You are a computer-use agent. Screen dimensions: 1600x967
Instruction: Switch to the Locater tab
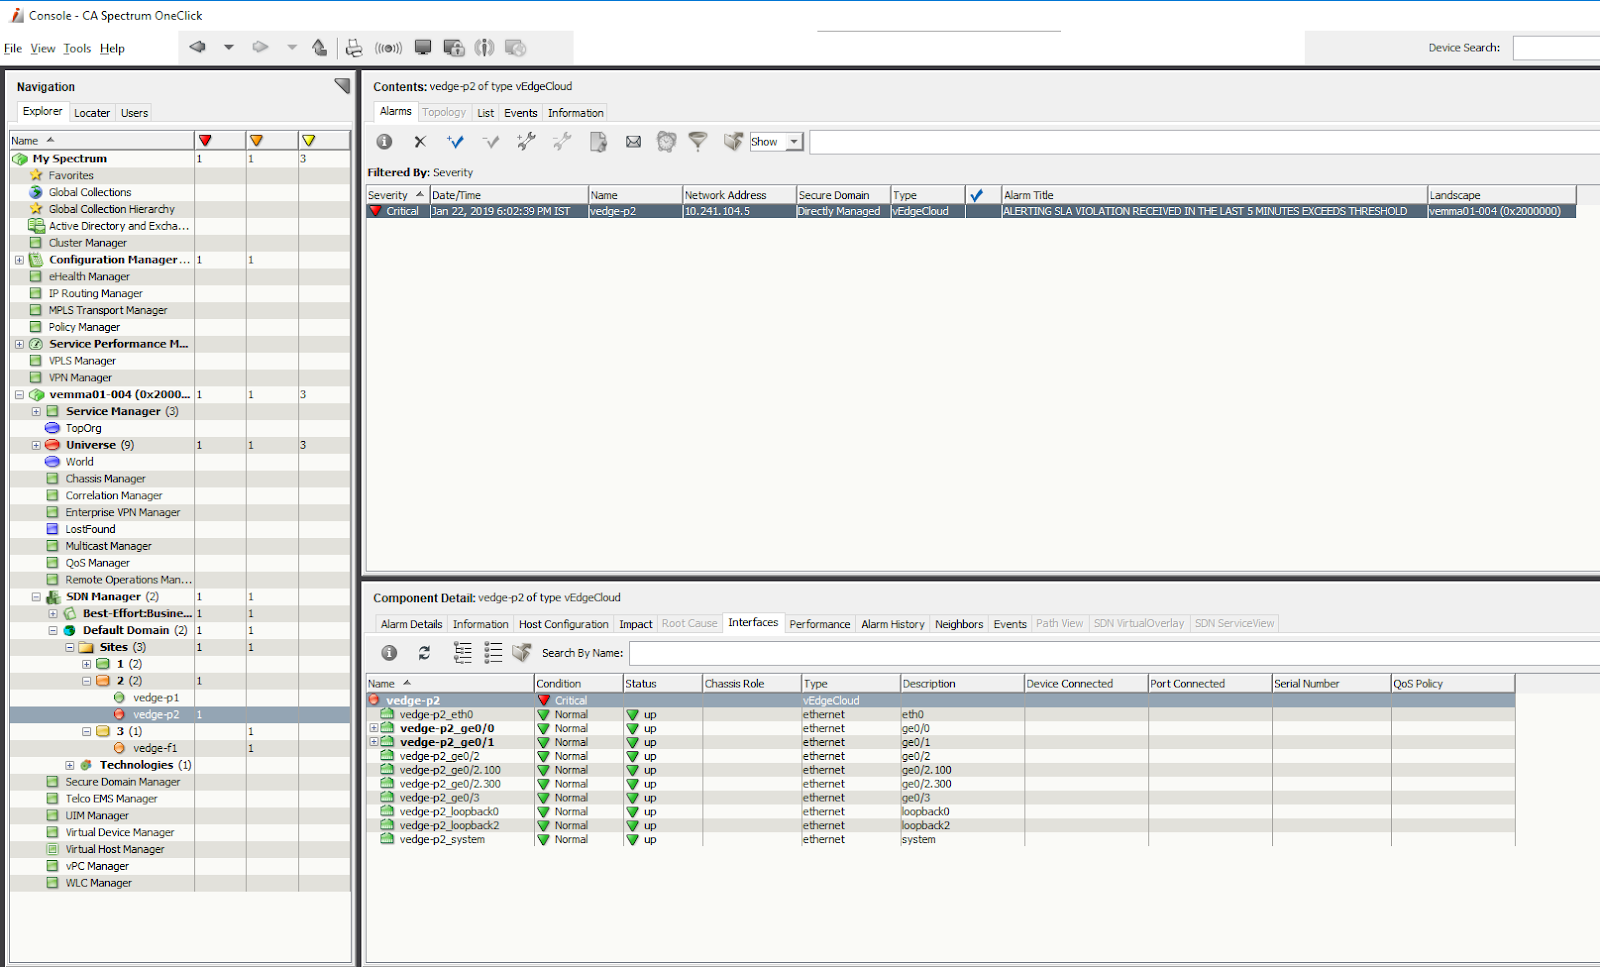(92, 113)
